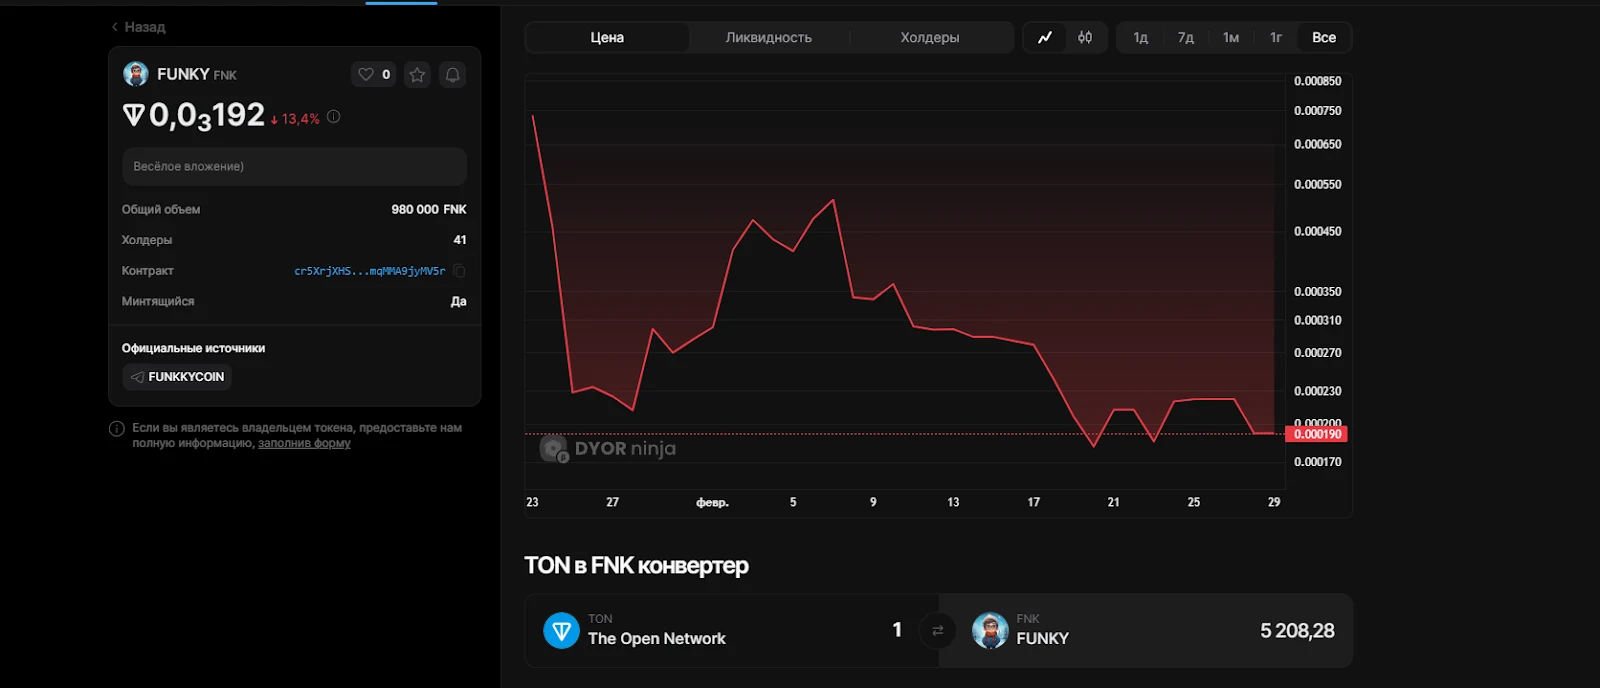Click the TON logo in the converter
The width and height of the screenshot is (1600, 688).
[562, 630]
